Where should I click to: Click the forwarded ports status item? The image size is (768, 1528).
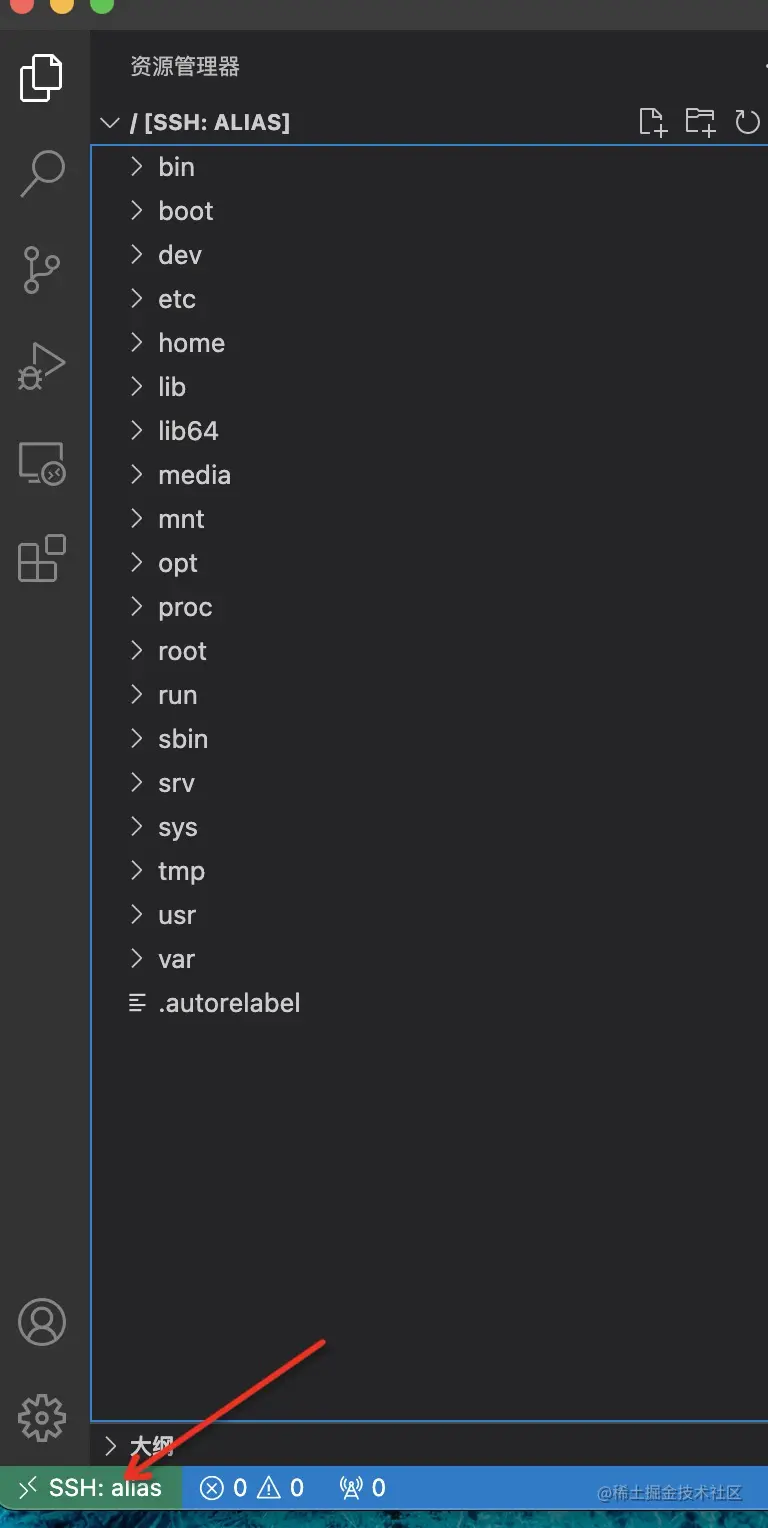362,1488
